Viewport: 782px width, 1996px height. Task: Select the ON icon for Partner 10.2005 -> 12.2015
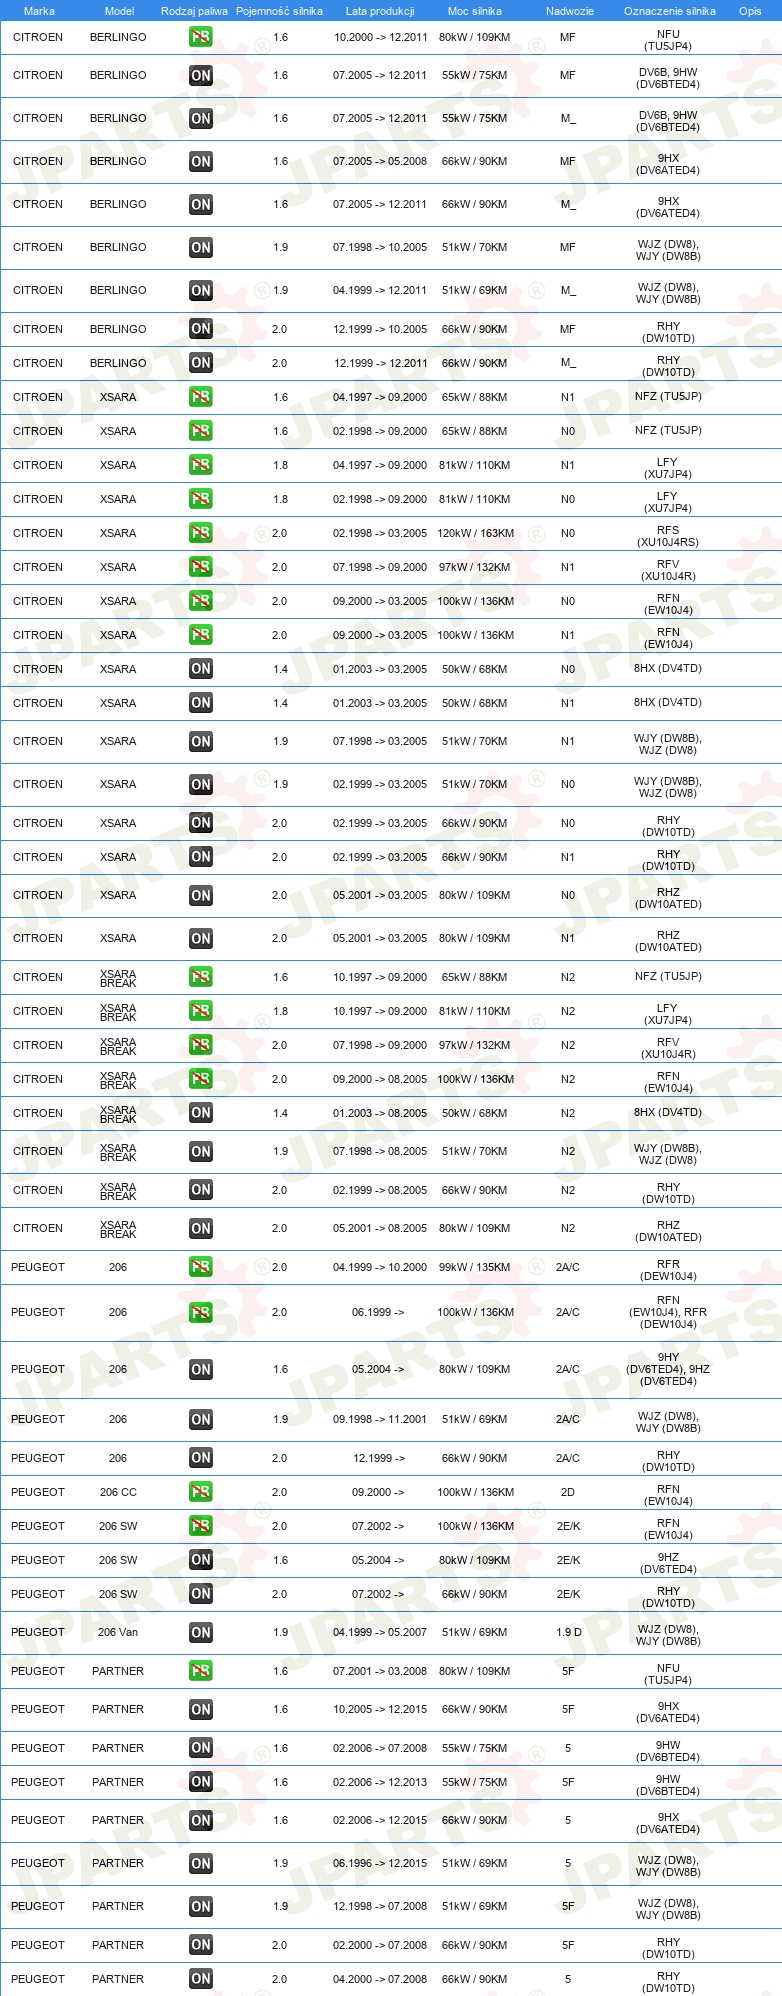[x=201, y=1709]
